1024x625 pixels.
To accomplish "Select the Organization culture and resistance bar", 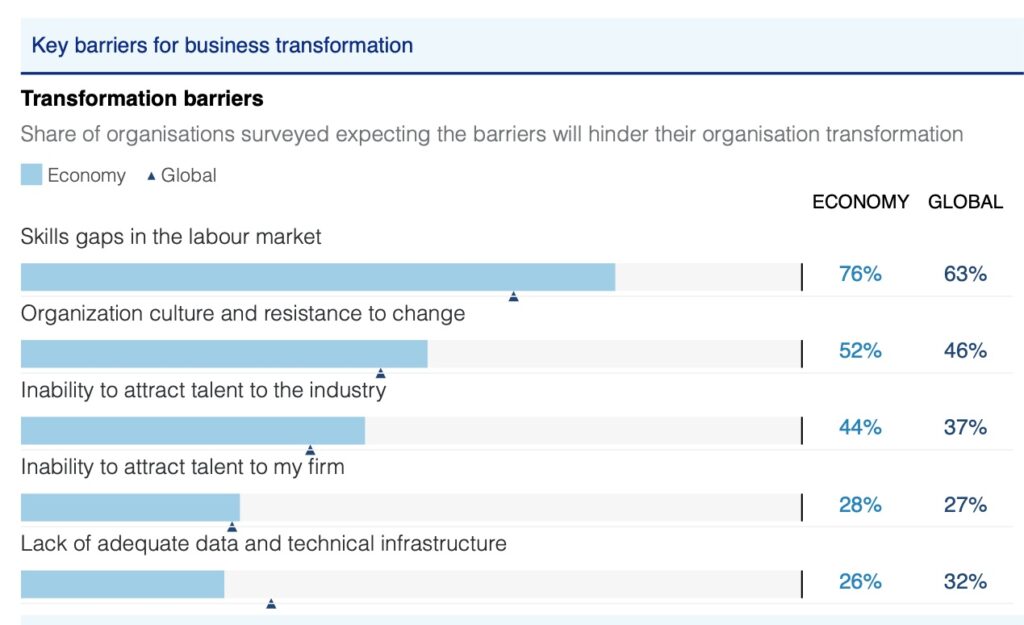I will point(224,354).
